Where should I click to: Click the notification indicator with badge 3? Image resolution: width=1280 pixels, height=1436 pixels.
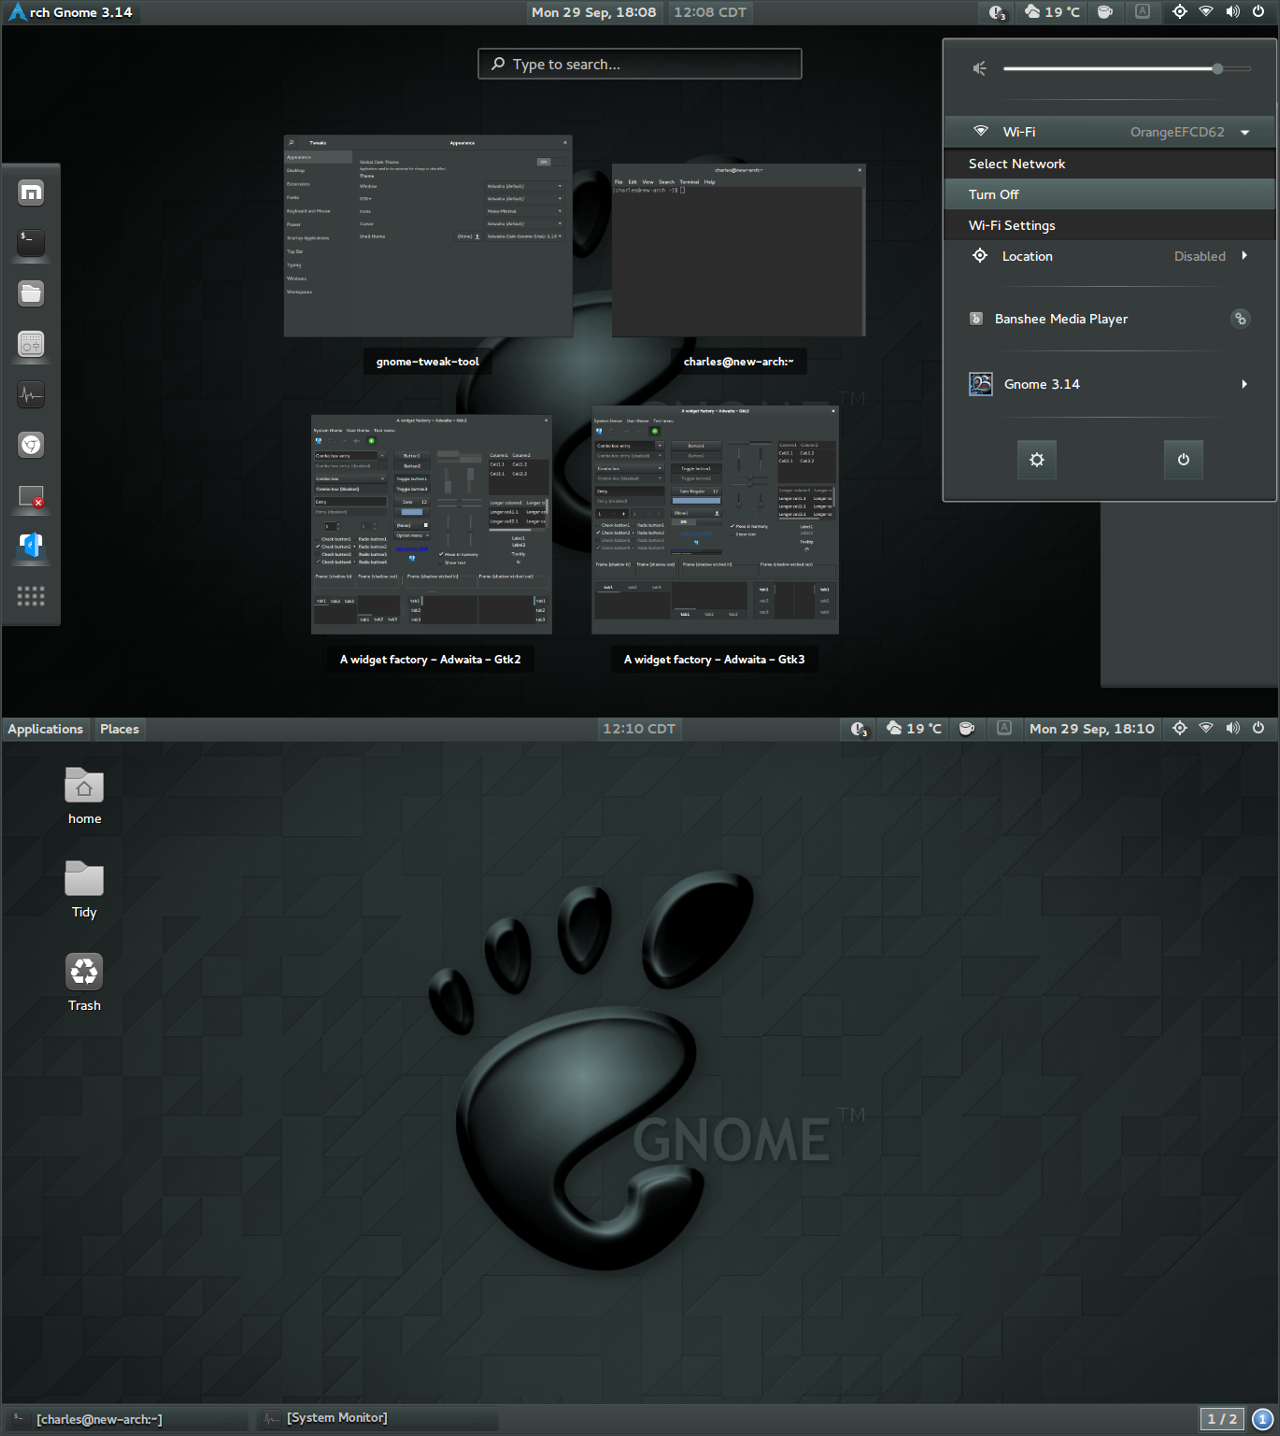coord(996,12)
